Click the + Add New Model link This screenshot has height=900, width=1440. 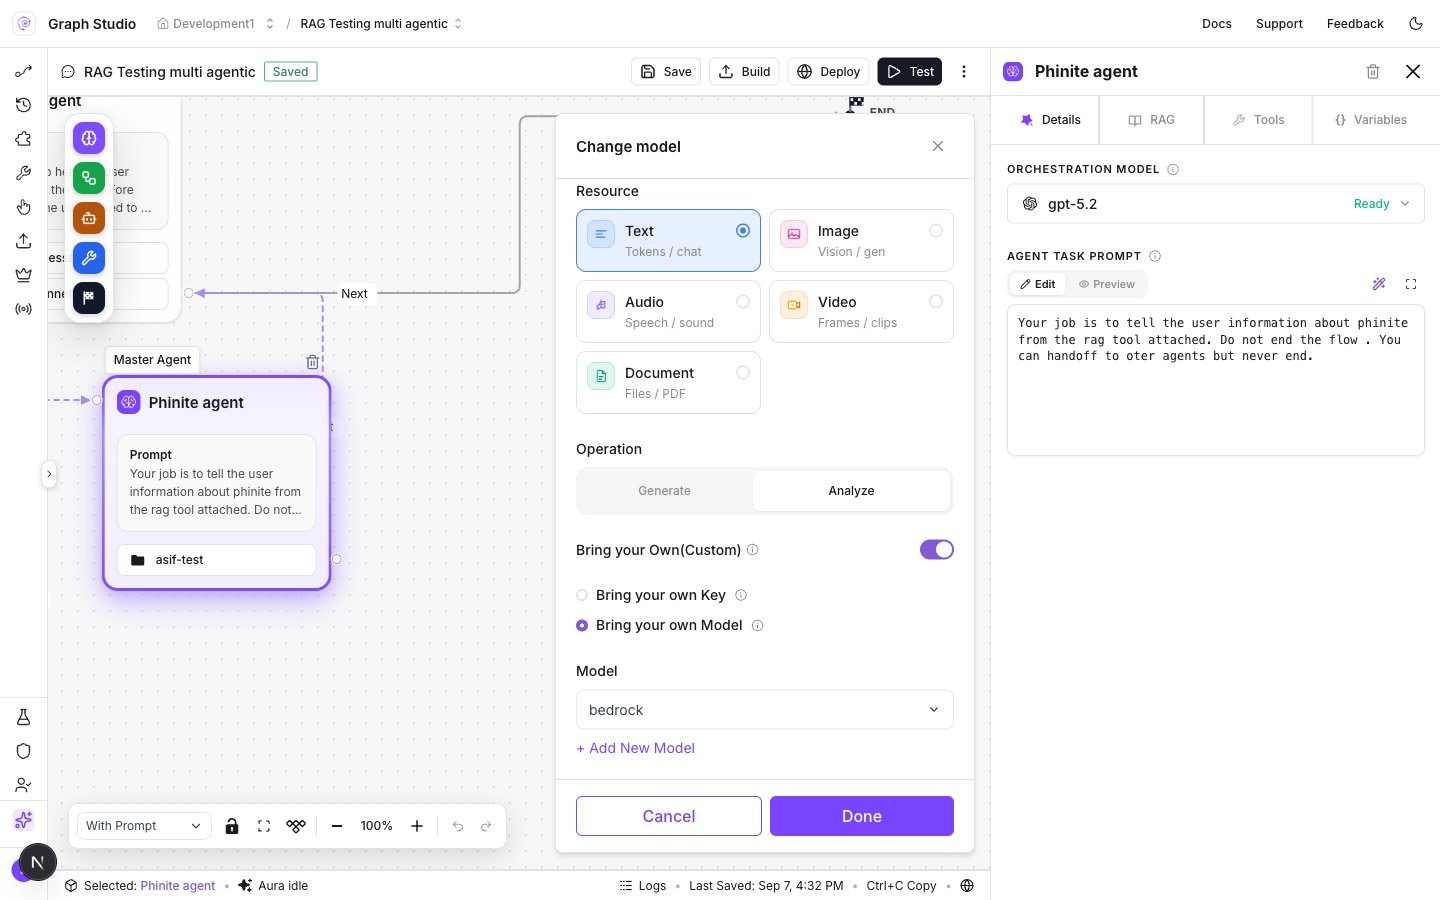(636, 748)
